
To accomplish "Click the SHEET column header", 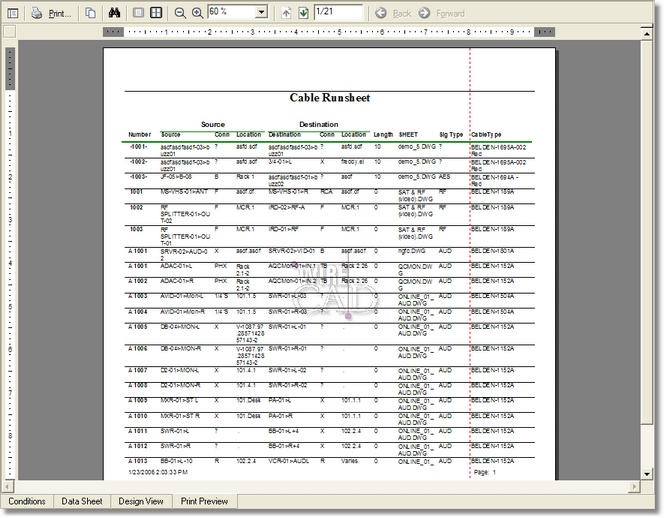I will 408,135.
